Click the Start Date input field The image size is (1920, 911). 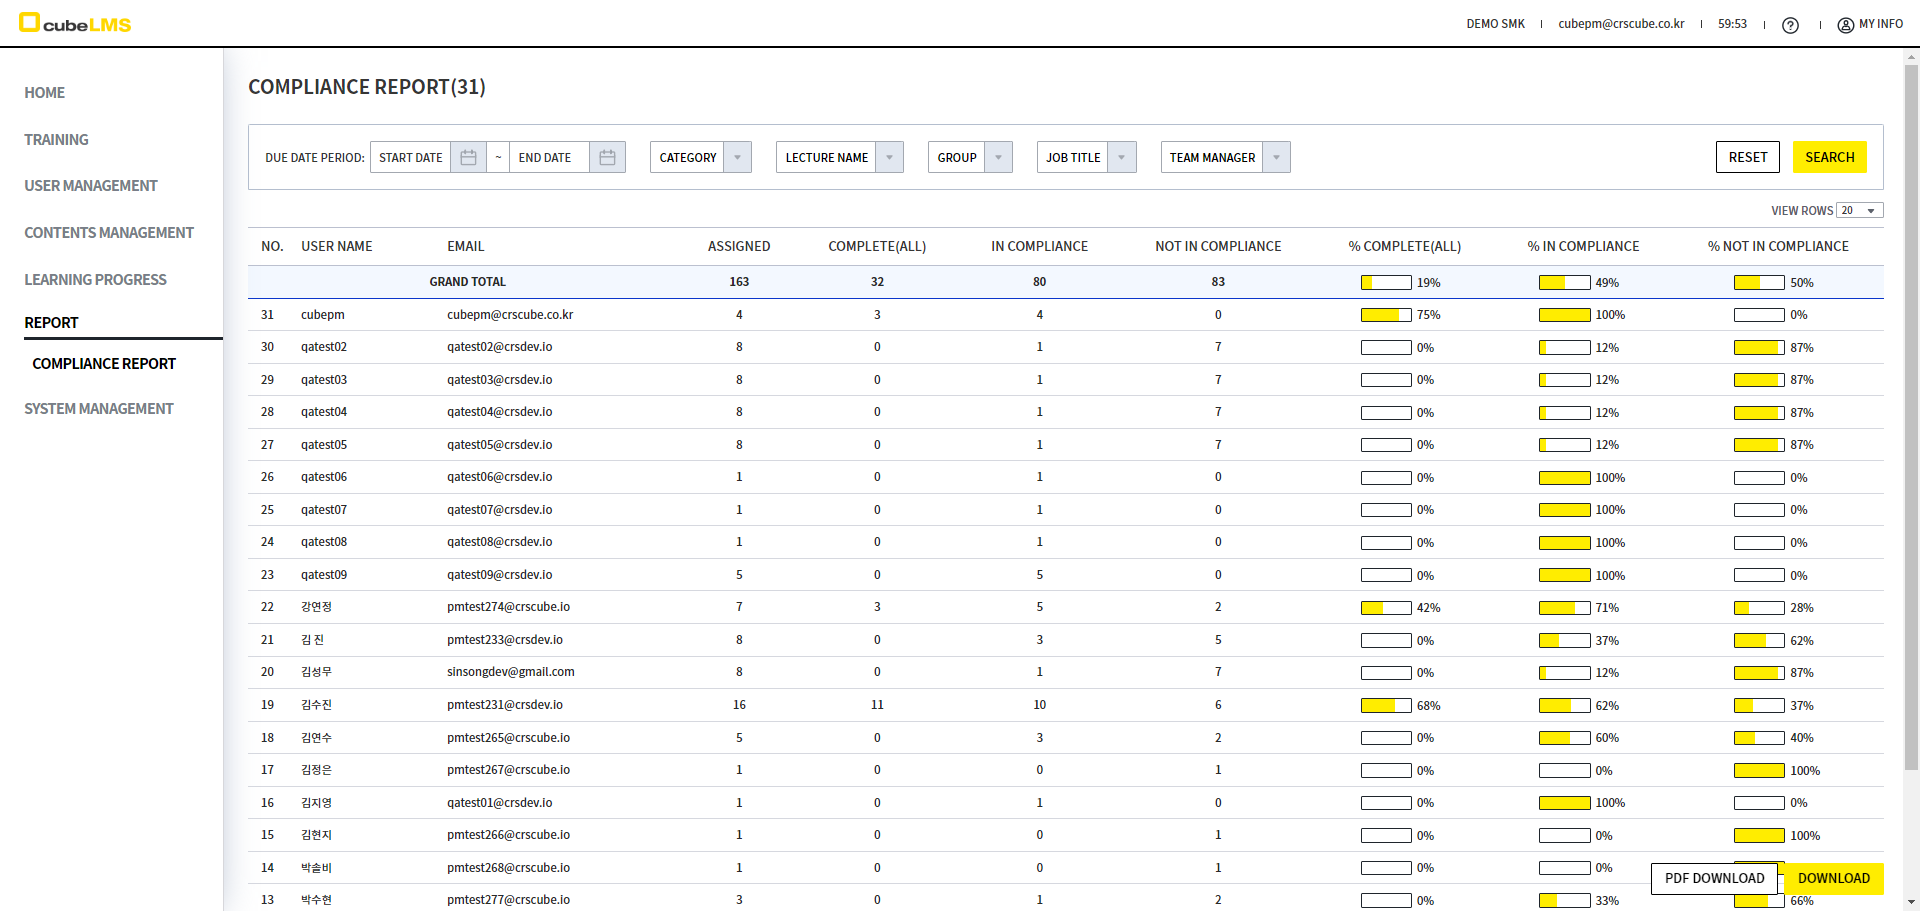coord(411,158)
